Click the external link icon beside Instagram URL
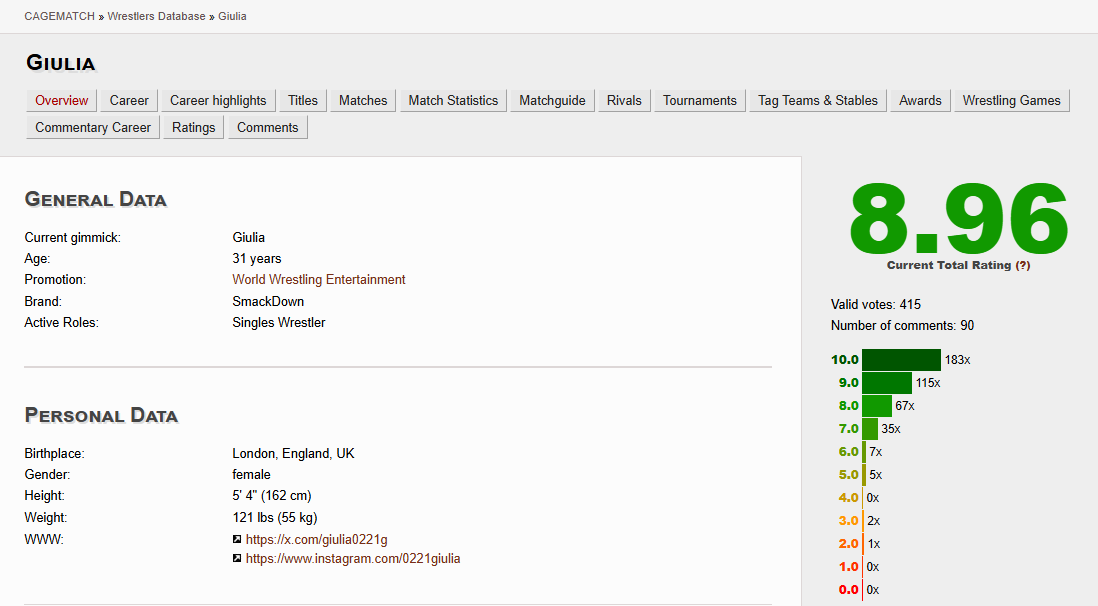 click(x=237, y=559)
